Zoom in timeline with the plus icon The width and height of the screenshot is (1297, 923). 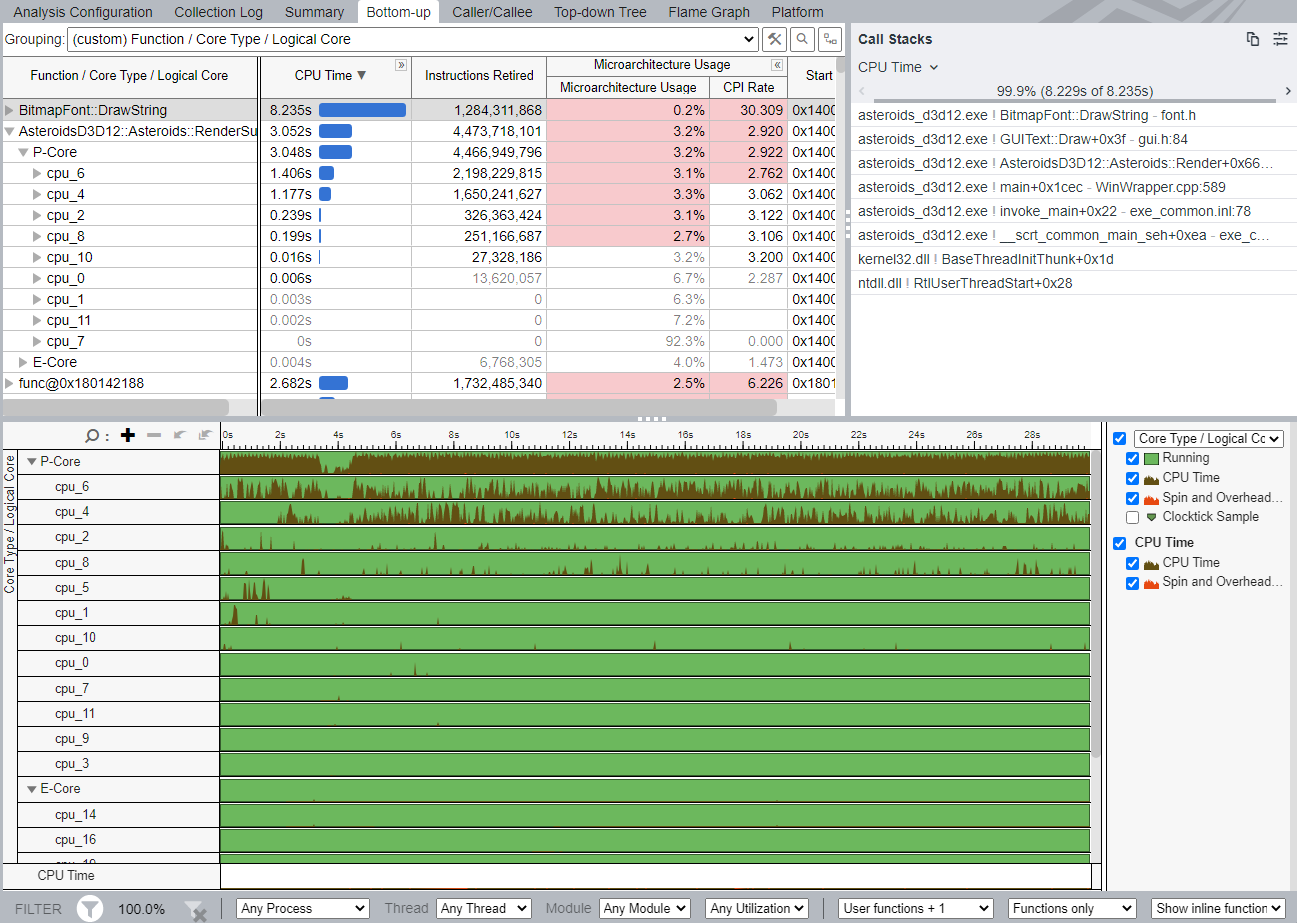point(127,435)
